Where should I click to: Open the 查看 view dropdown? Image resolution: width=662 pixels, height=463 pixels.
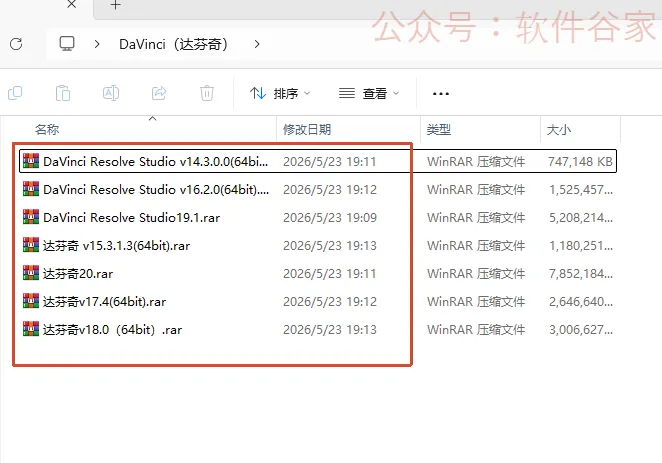(x=369, y=93)
